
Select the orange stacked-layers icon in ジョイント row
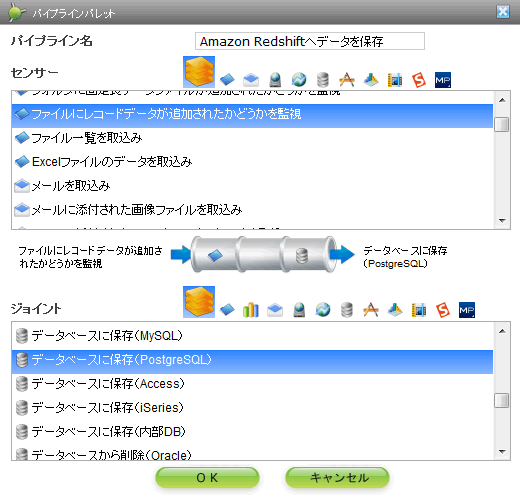tap(199, 302)
